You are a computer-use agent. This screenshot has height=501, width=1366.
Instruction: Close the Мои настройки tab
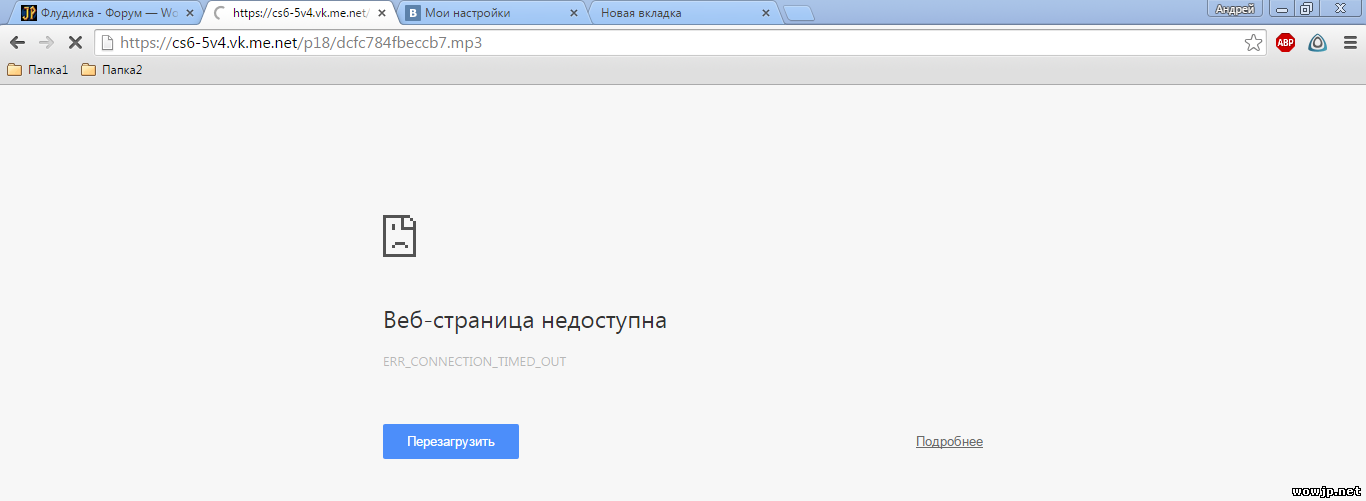pos(573,13)
